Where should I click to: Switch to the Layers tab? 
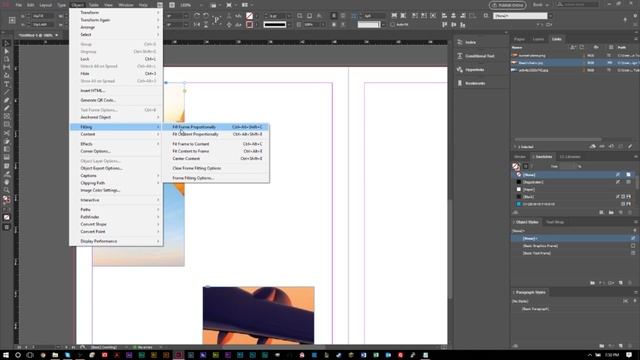pos(538,39)
